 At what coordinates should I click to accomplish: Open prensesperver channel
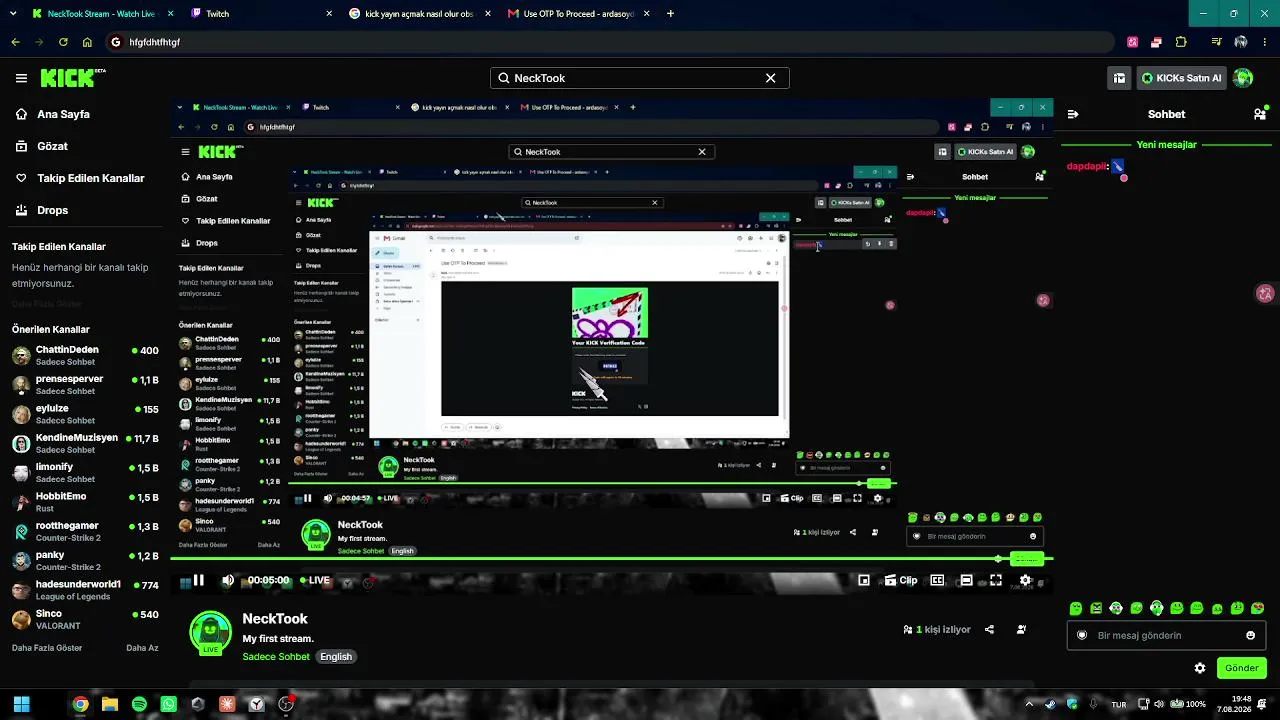[x=85, y=384]
